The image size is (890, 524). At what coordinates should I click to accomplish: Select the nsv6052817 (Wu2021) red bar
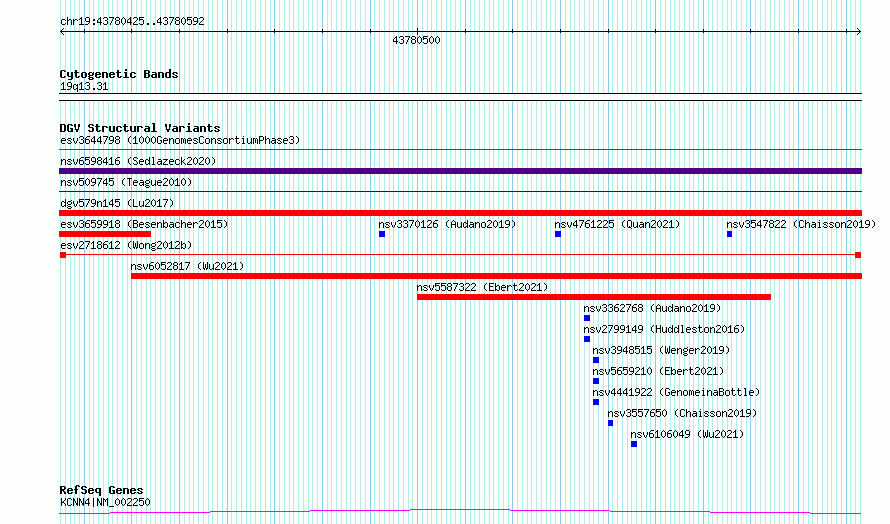point(497,276)
